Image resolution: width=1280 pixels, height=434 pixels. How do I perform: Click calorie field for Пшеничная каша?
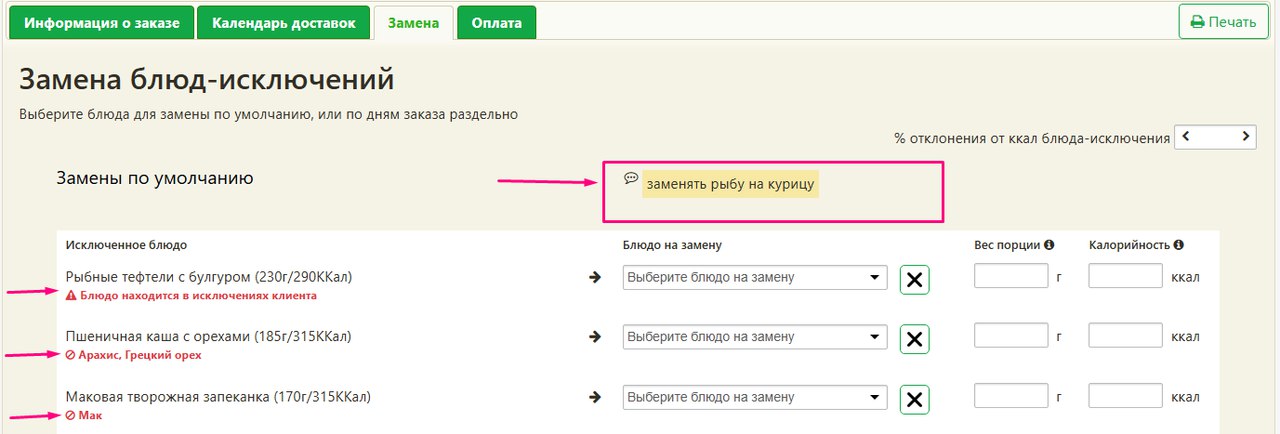[1125, 336]
